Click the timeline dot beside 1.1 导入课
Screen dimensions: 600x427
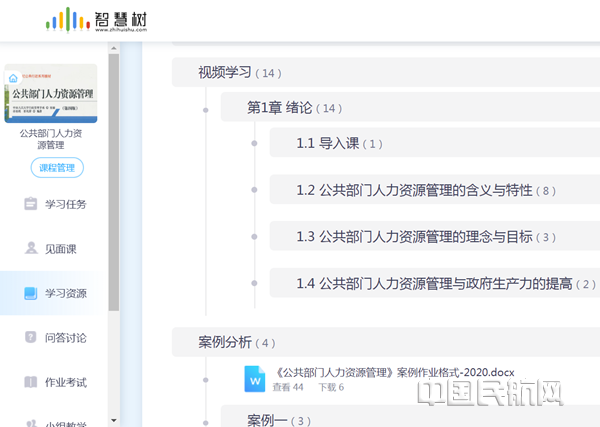pos(254,143)
